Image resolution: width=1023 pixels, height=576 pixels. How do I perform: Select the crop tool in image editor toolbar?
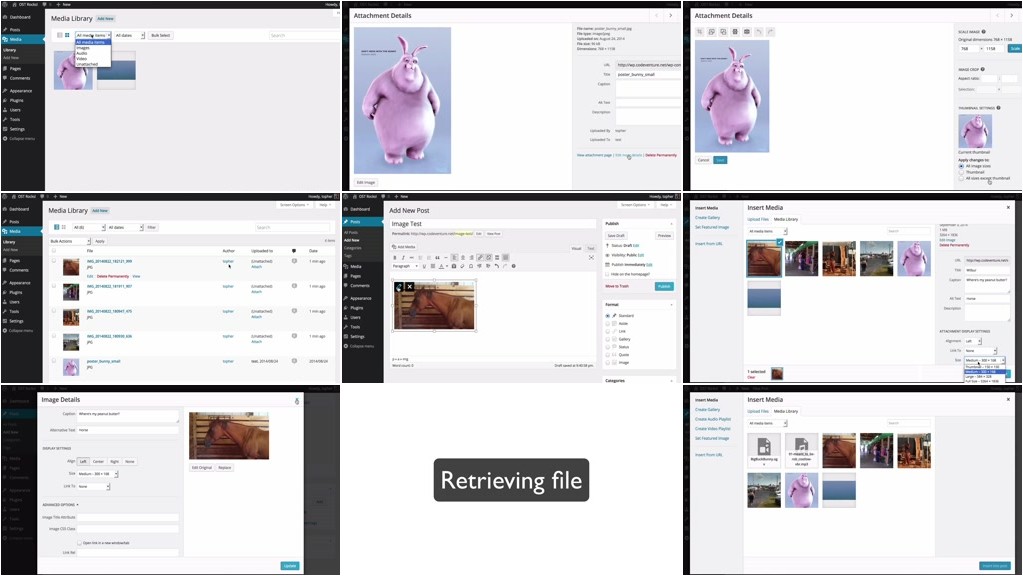[699, 31]
